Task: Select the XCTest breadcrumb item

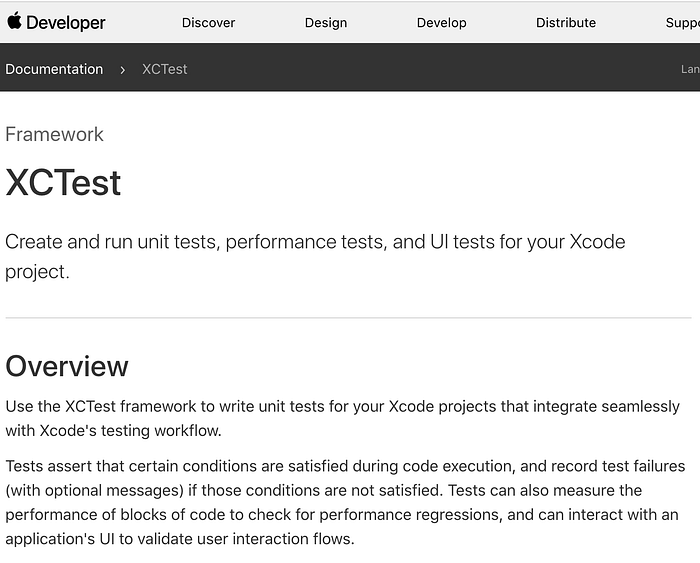Action: (x=164, y=69)
